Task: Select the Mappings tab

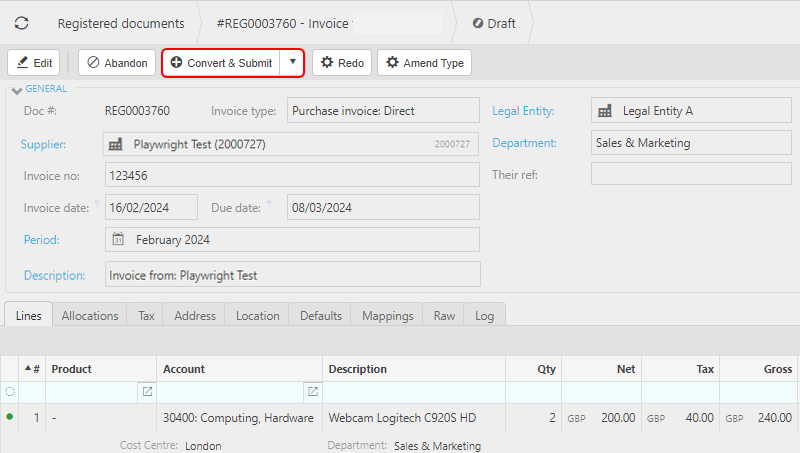Action: [x=387, y=315]
